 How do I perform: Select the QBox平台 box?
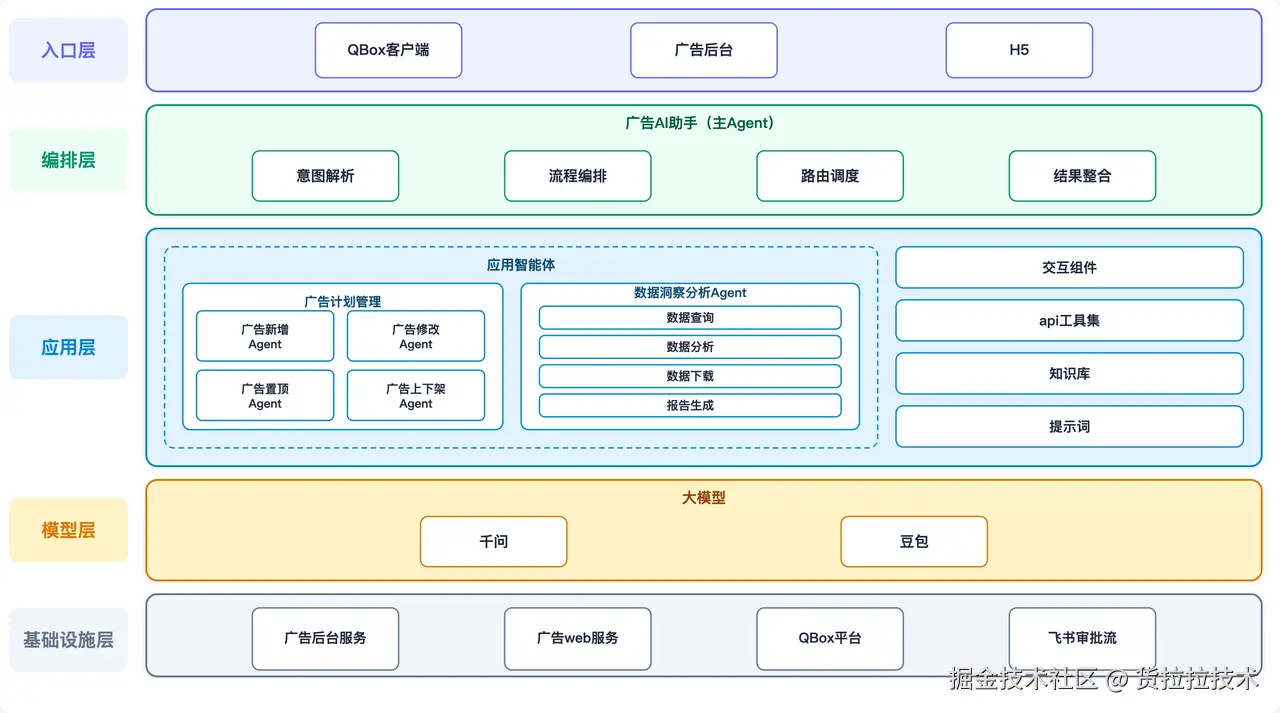click(x=830, y=638)
